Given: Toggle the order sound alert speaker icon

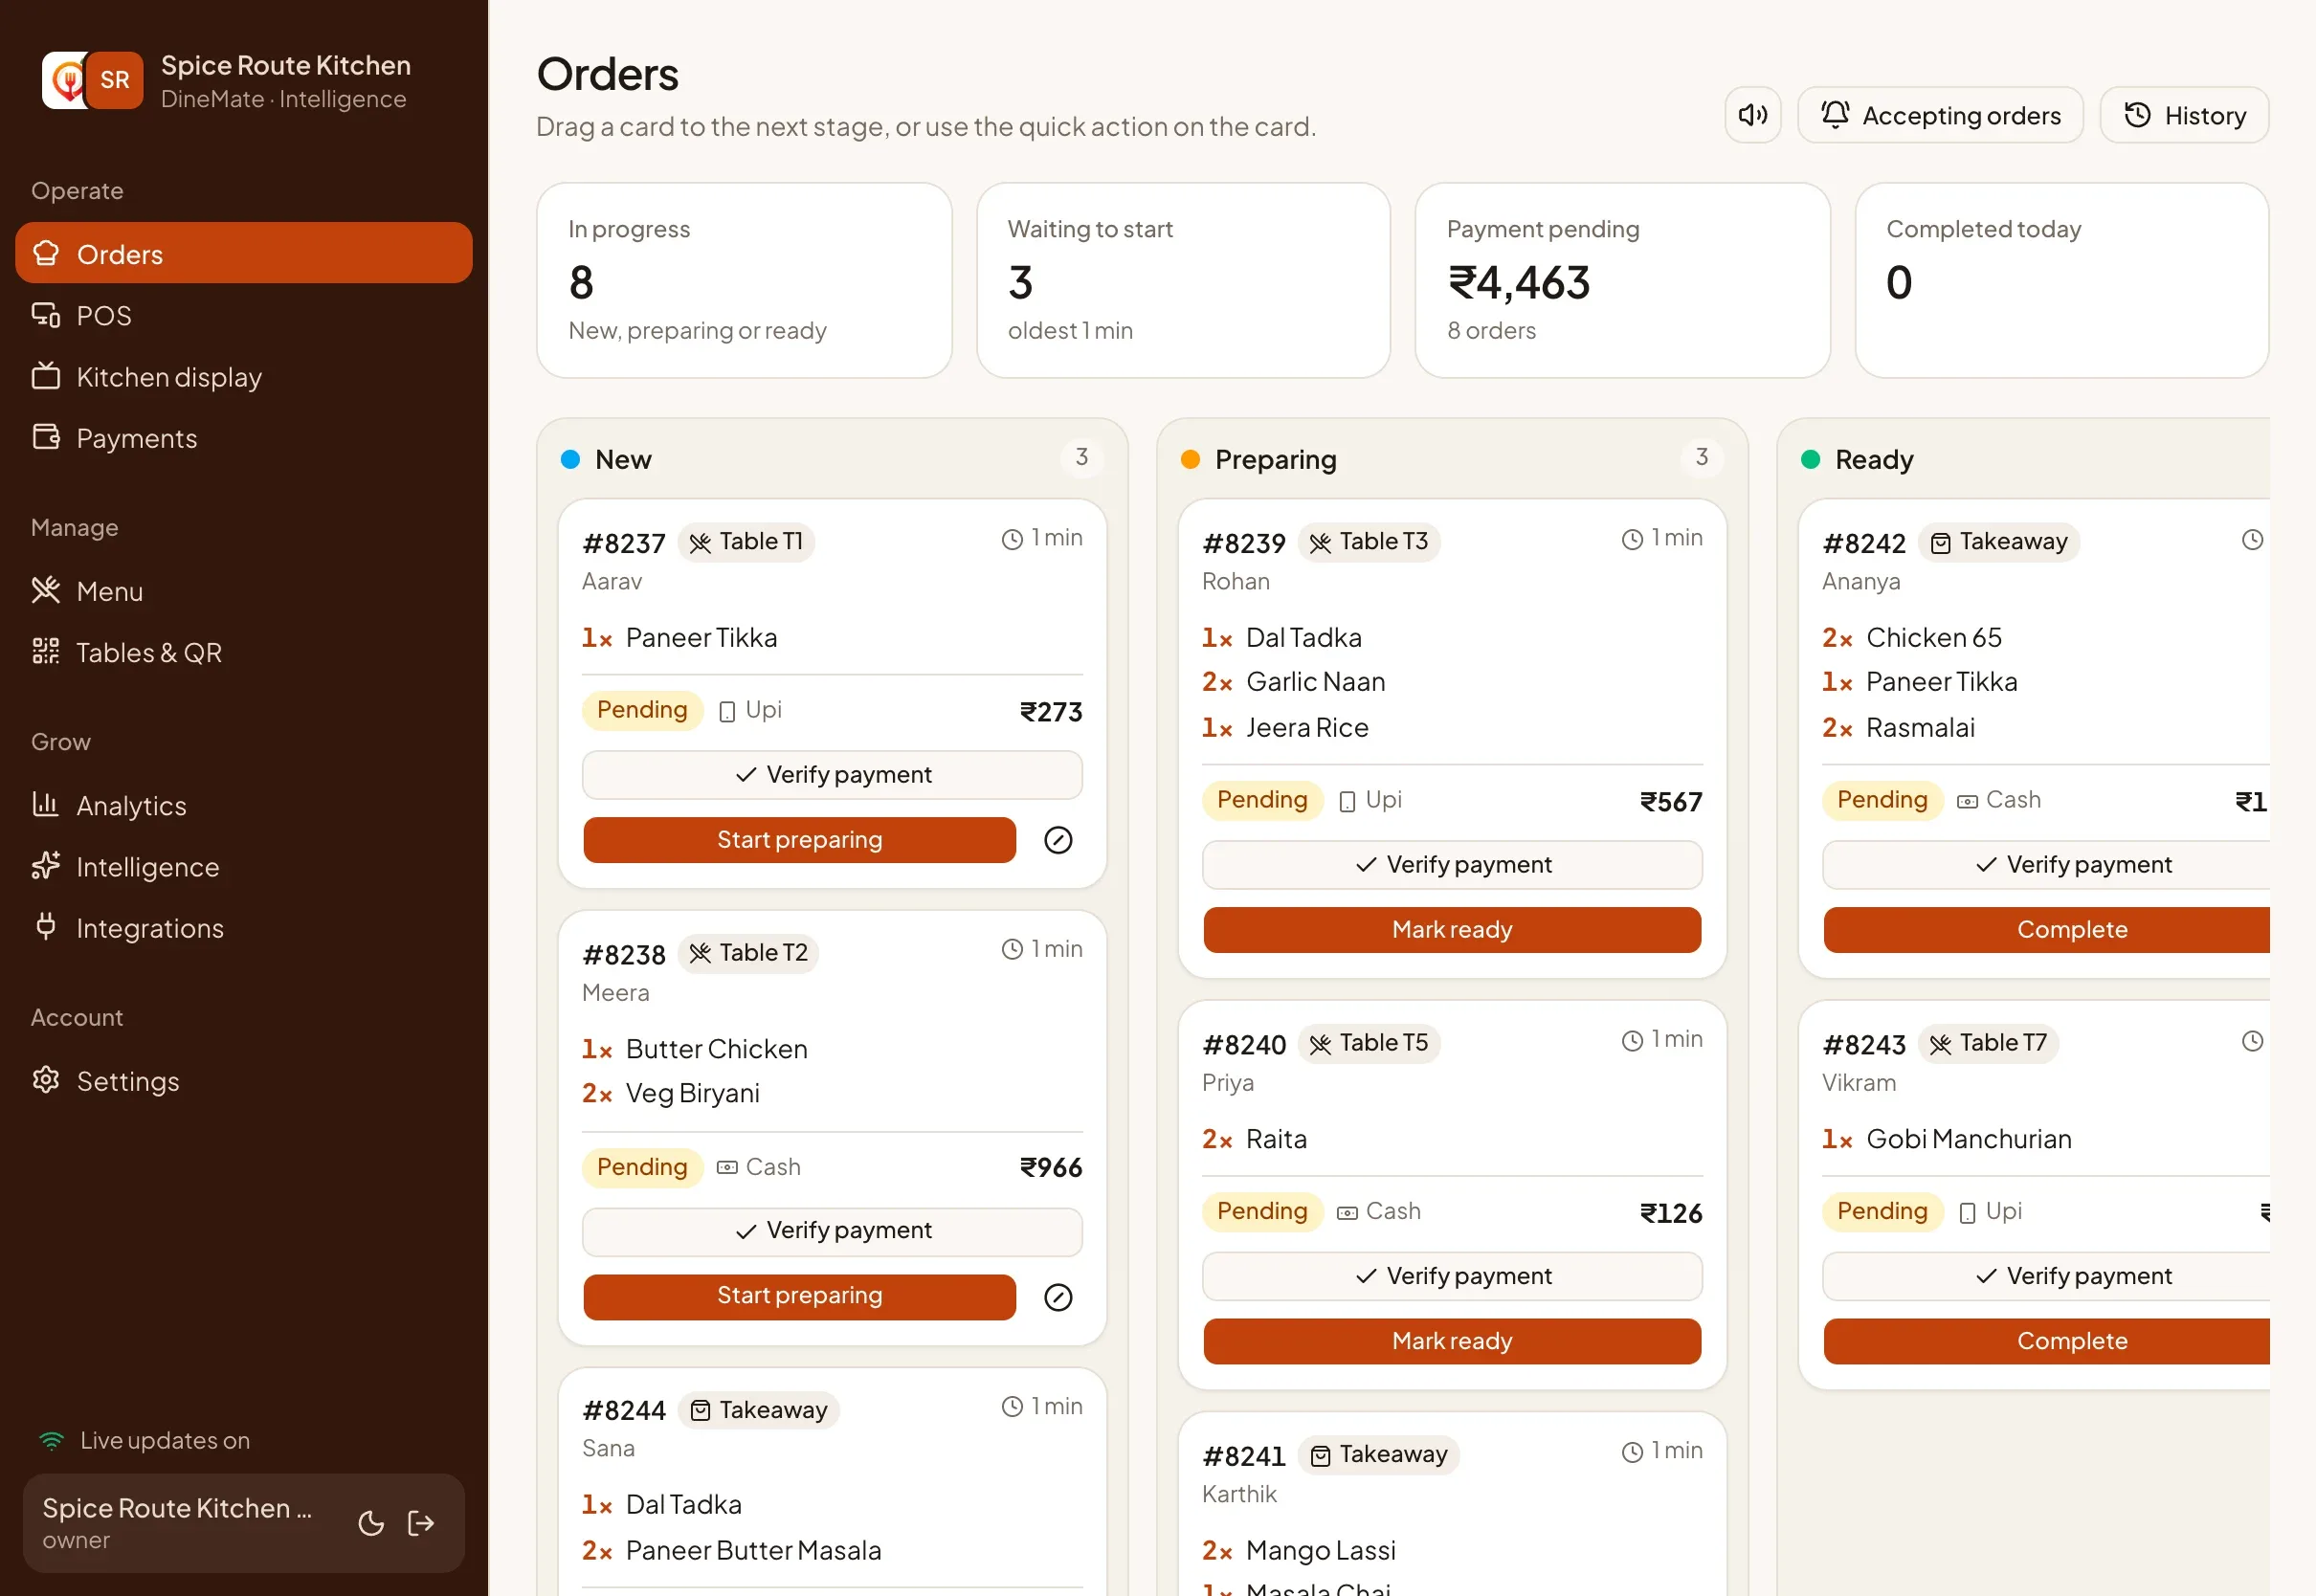Looking at the screenshot, I should pyautogui.click(x=1752, y=115).
